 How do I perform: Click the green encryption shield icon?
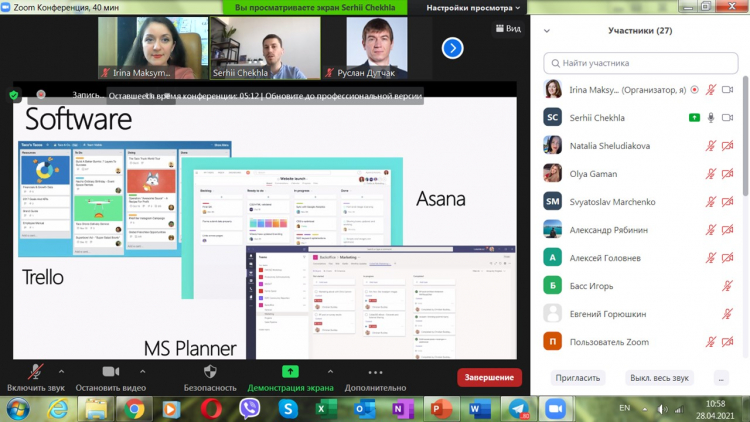pos(14,95)
